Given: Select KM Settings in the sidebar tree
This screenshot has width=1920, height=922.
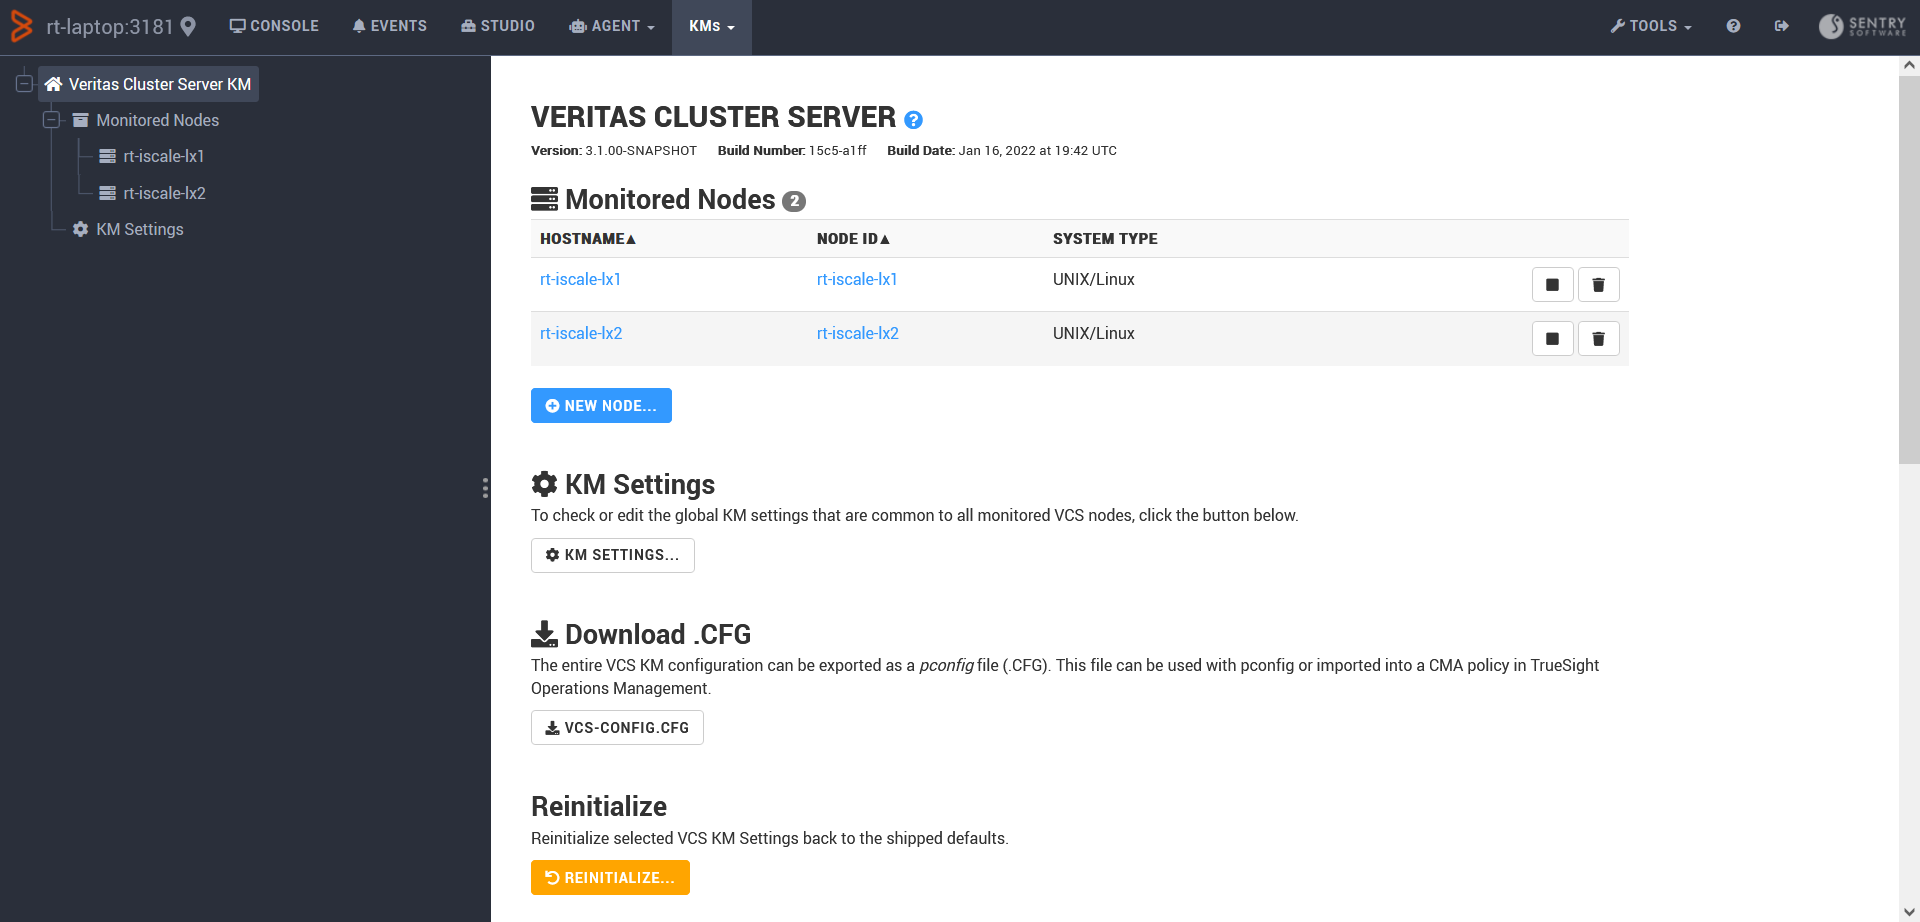Looking at the screenshot, I should [x=139, y=229].
